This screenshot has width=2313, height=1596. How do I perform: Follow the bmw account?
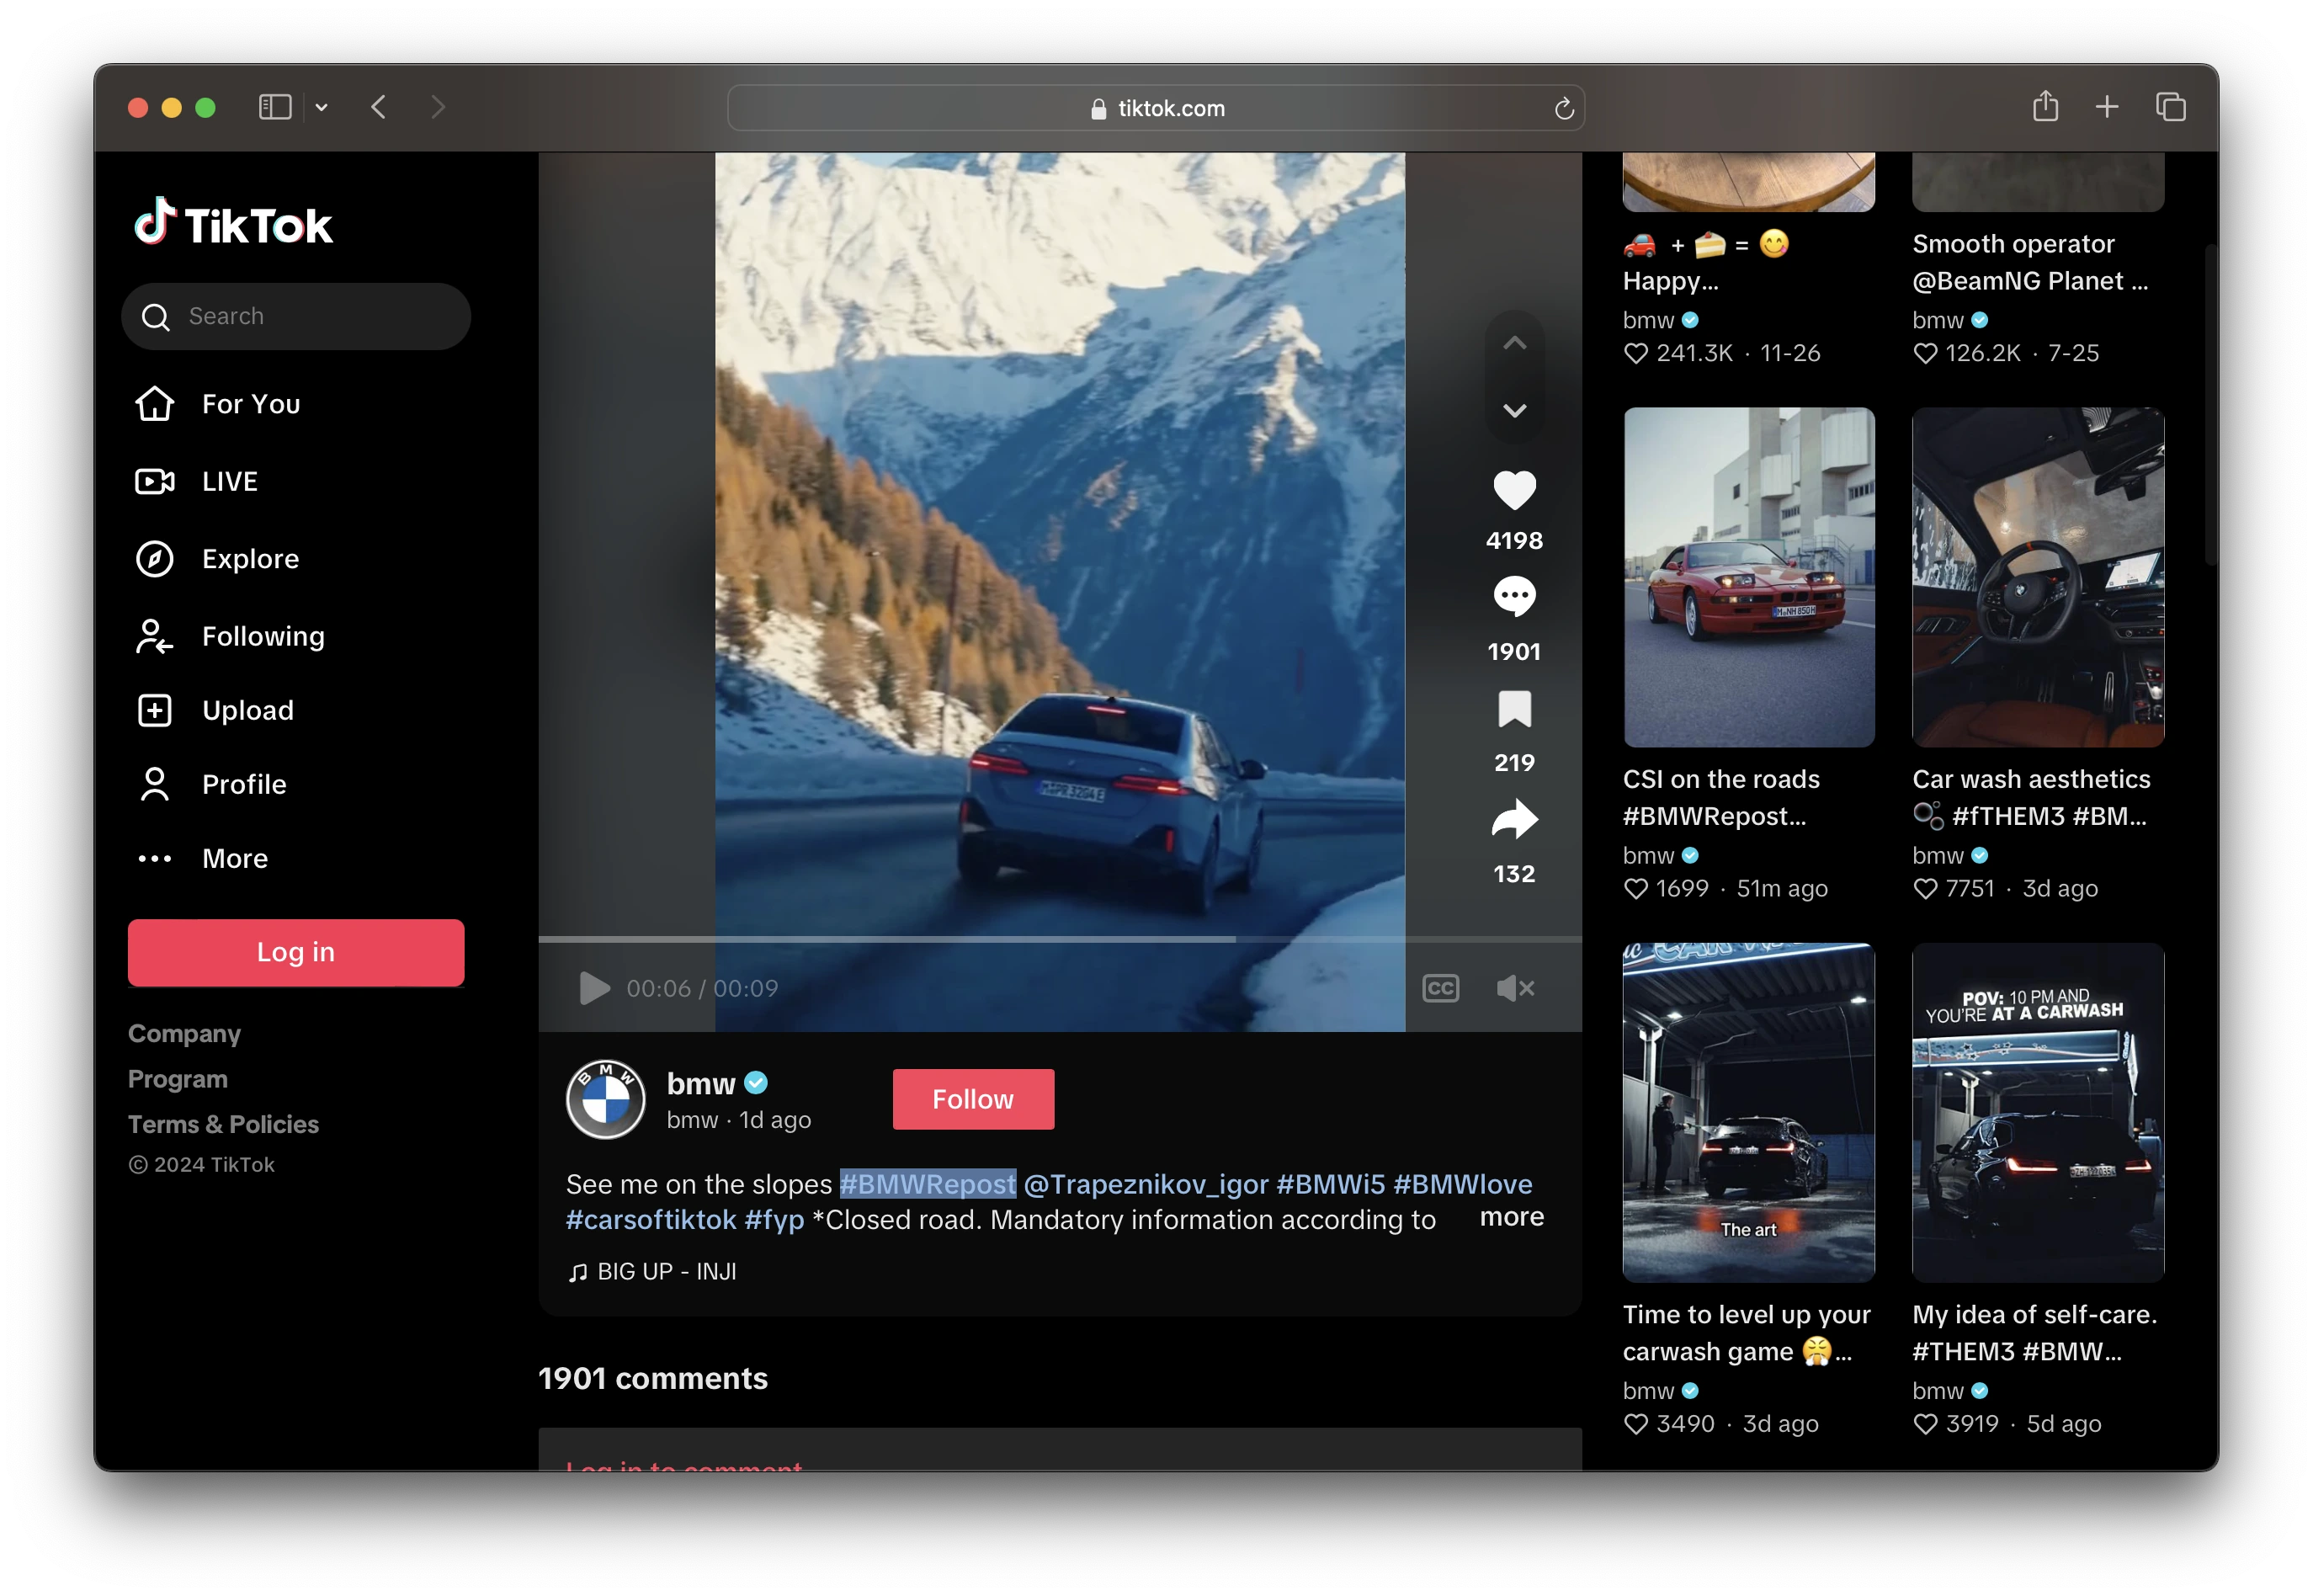pyautogui.click(x=972, y=1099)
